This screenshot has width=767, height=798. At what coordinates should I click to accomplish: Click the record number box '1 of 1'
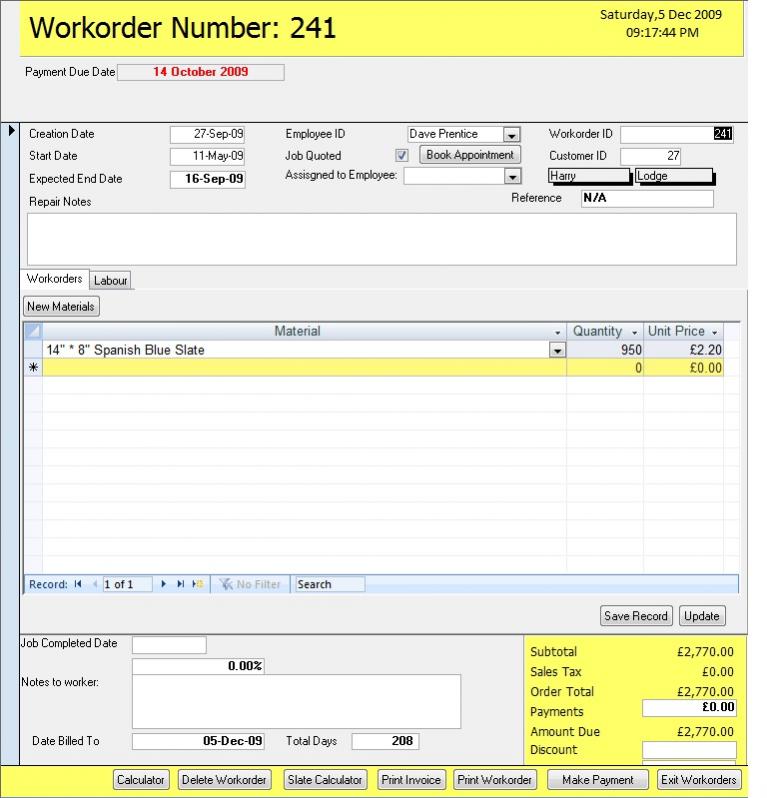click(127, 584)
